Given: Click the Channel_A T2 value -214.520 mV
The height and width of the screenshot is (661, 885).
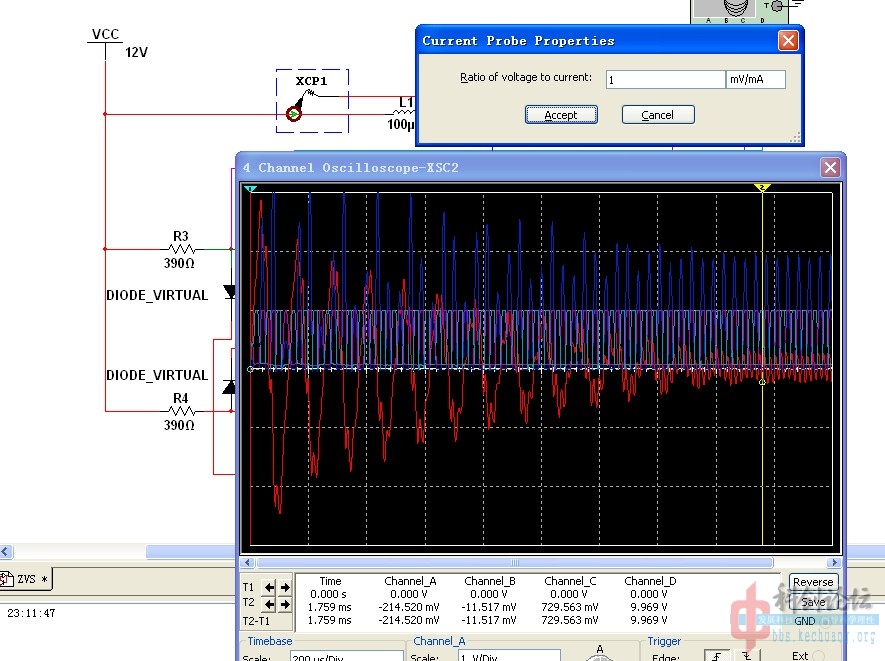Looking at the screenshot, I should tap(409, 607).
